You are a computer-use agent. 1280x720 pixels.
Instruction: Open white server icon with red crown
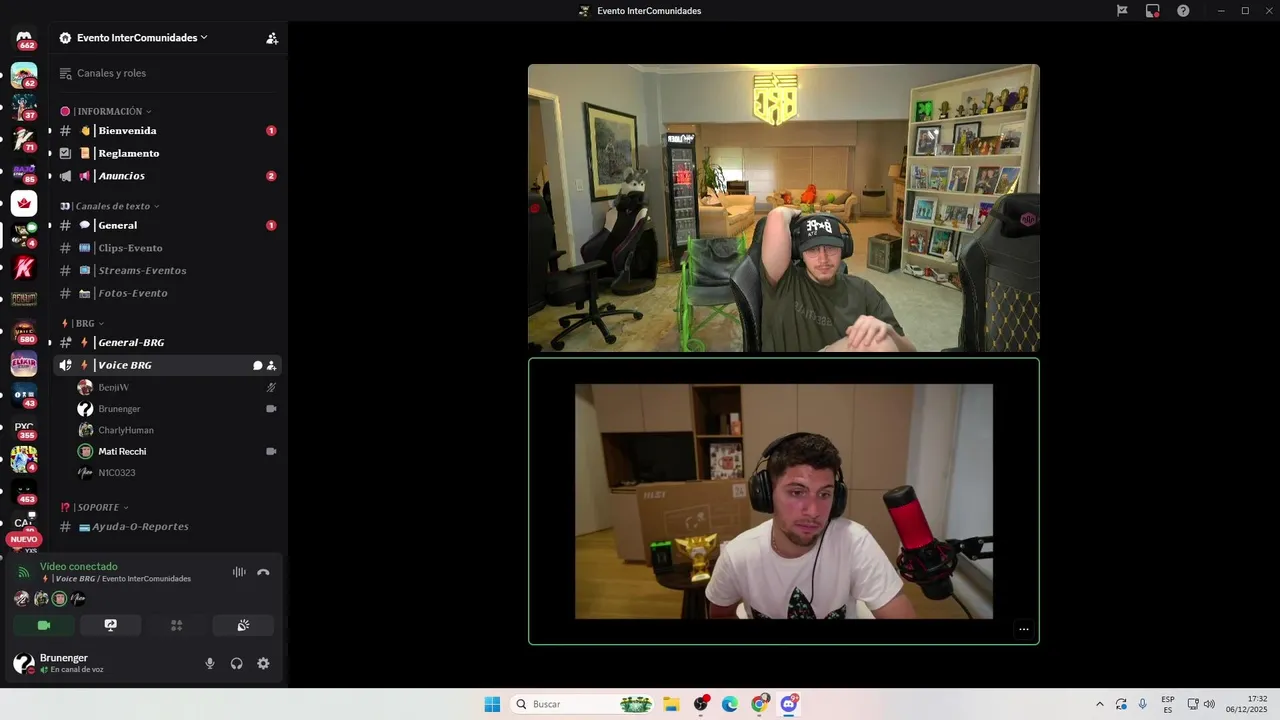[x=24, y=203]
